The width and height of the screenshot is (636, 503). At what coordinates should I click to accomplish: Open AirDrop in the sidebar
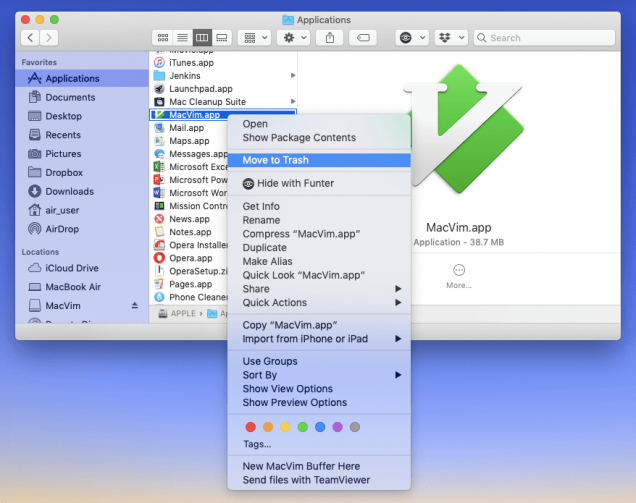[82, 229]
